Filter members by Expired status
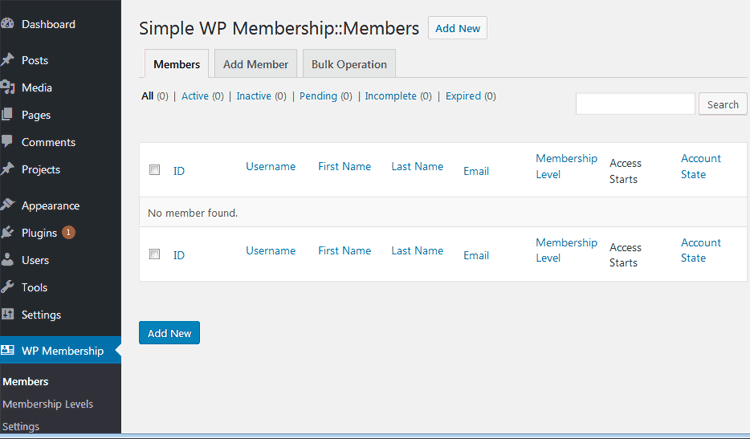The width and height of the screenshot is (750, 439). [x=463, y=96]
